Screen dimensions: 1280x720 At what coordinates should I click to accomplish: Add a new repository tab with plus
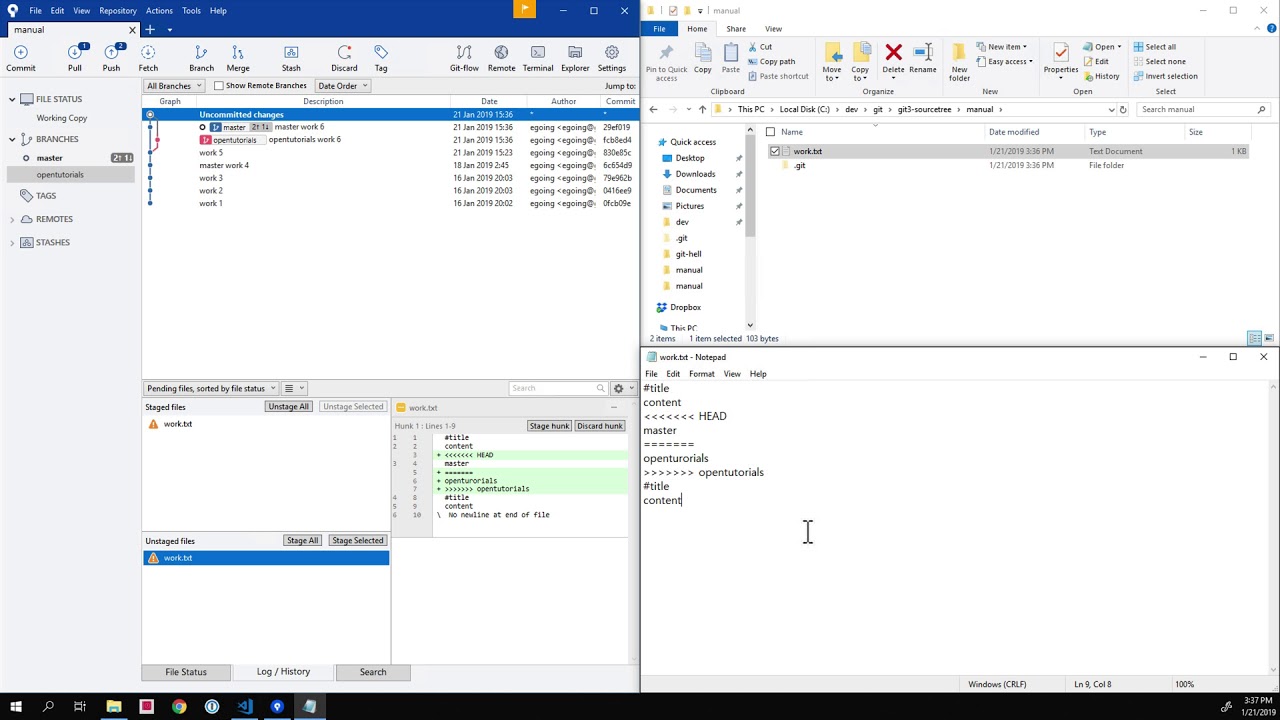[150, 29]
